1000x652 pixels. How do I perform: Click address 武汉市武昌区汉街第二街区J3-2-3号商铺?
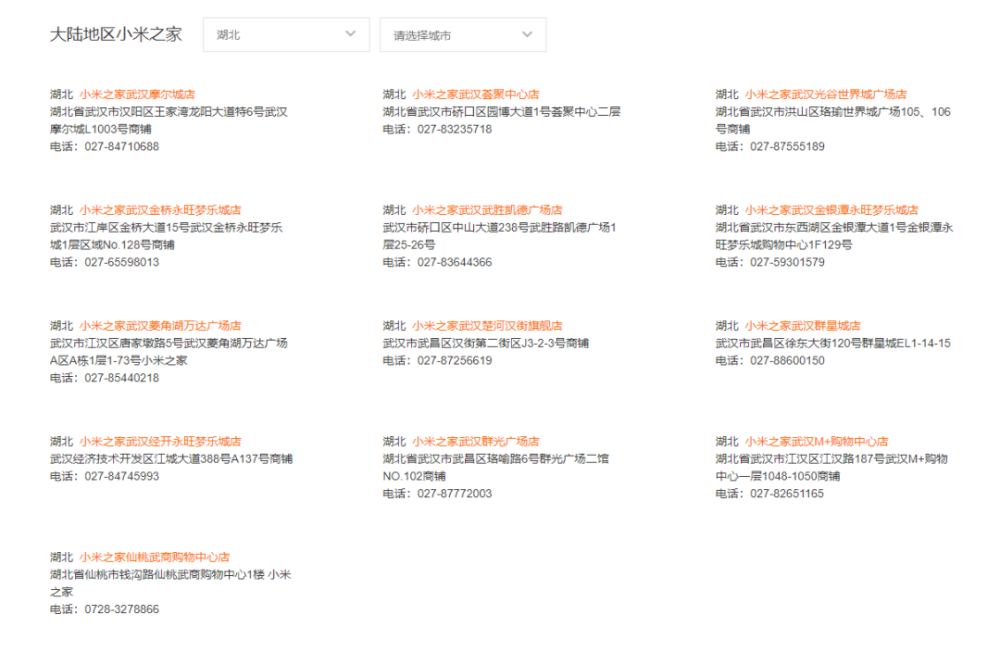pyautogui.click(x=486, y=343)
